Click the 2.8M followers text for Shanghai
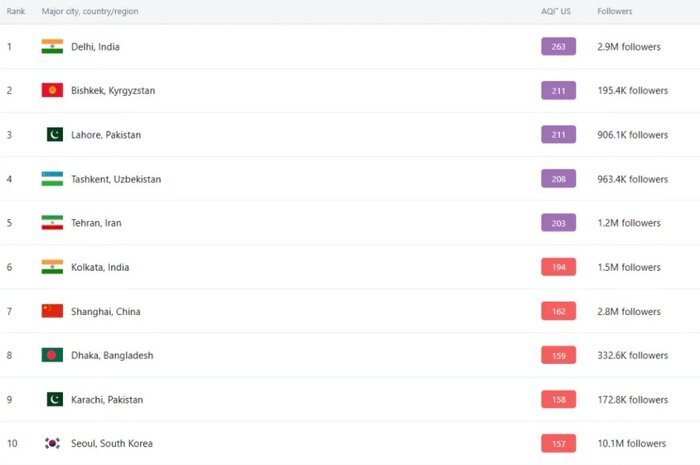This screenshot has width=700, height=465. pyautogui.click(x=629, y=311)
